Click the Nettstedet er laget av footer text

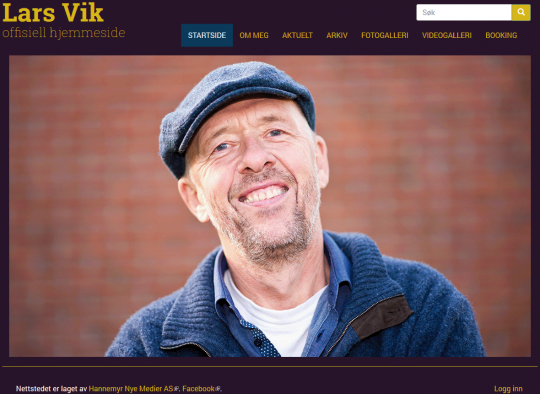pyautogui.click(x=51, y=389)
